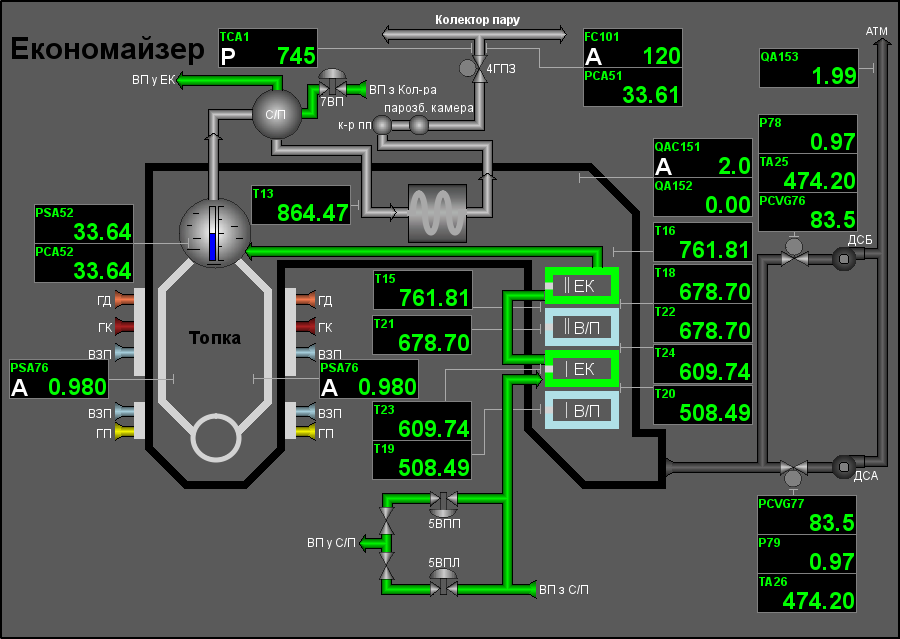Click right red ГК burner
Viewport: 900px width, 639px height.
[x=305, y=326]
